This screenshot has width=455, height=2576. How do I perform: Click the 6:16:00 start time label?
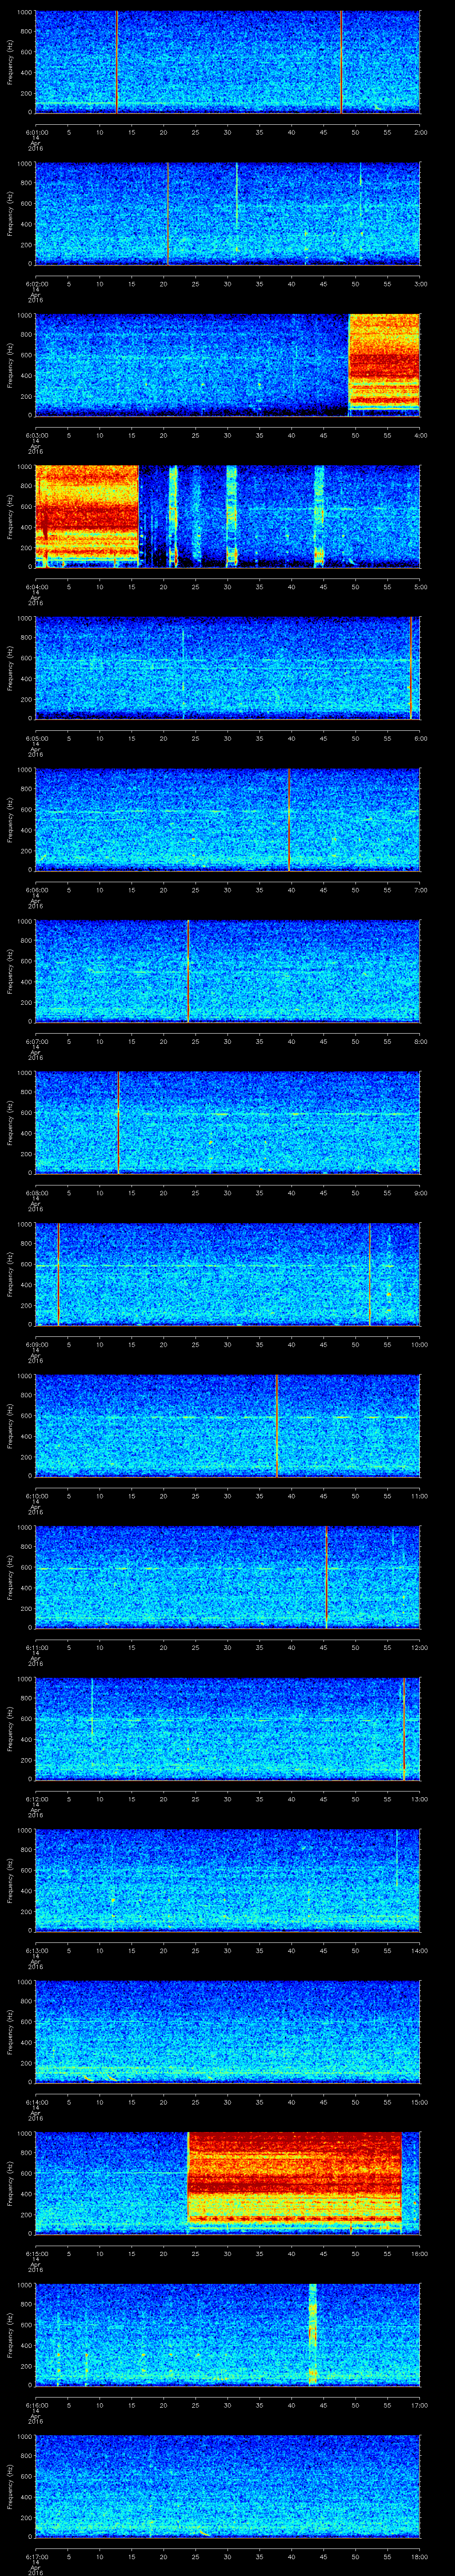coord(36,2406)
